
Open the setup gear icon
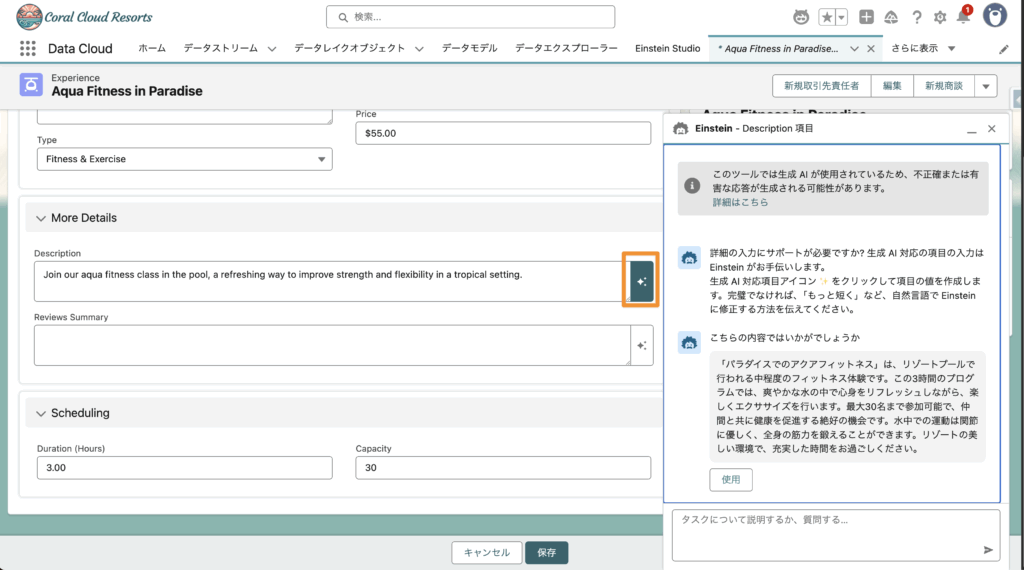tap(940, 17)
